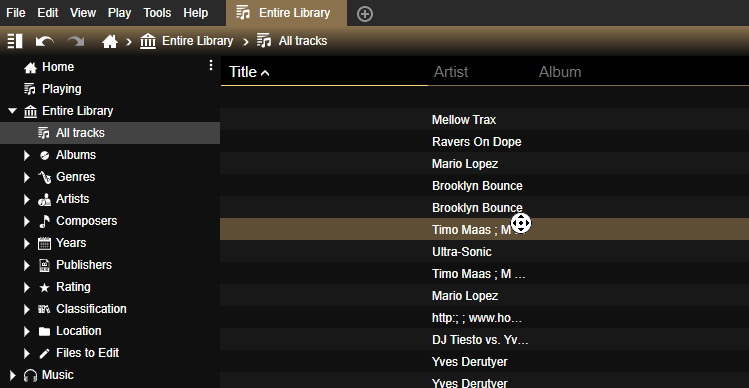Click the Genres saxophone icon

[x=44, y=177]
